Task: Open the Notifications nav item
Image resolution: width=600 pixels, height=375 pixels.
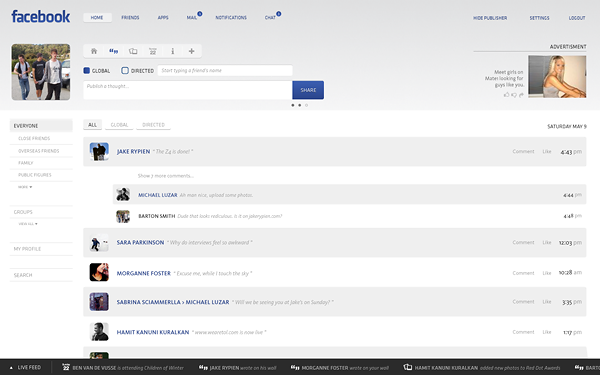Action: coord(231,18)
